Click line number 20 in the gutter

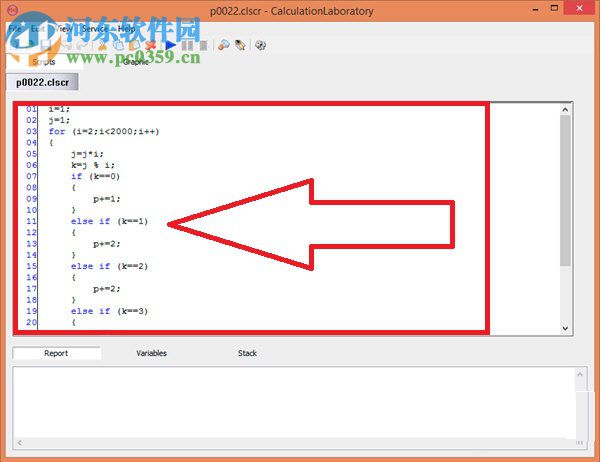(x=31, y=322)
